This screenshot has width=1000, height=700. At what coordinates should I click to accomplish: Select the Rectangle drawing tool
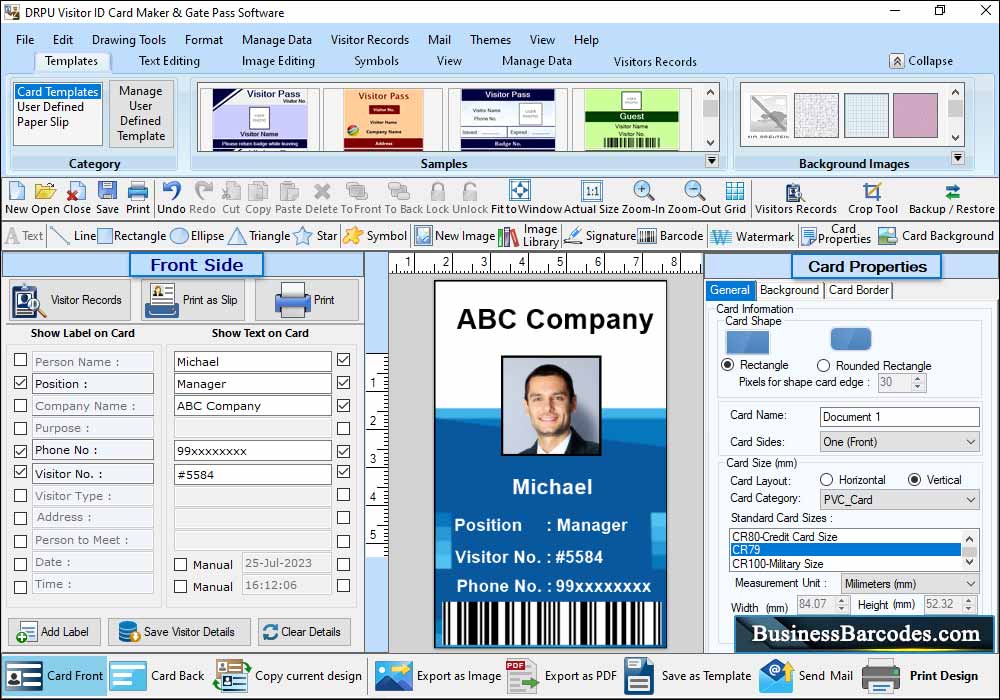[x=132, y=236]
